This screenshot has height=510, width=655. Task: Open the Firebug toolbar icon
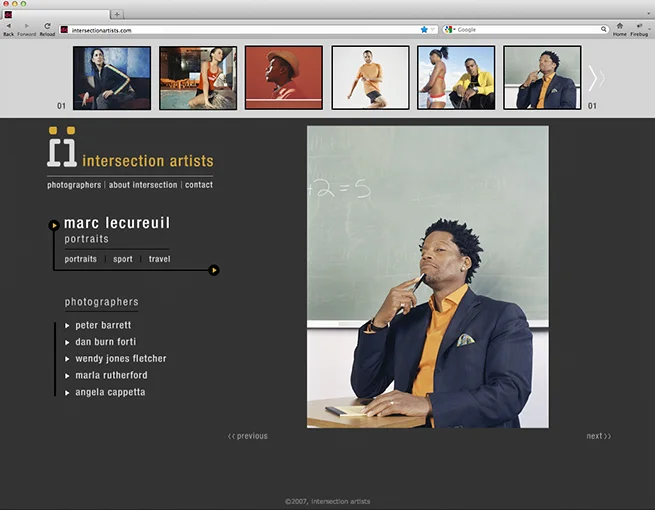[639, 29]
